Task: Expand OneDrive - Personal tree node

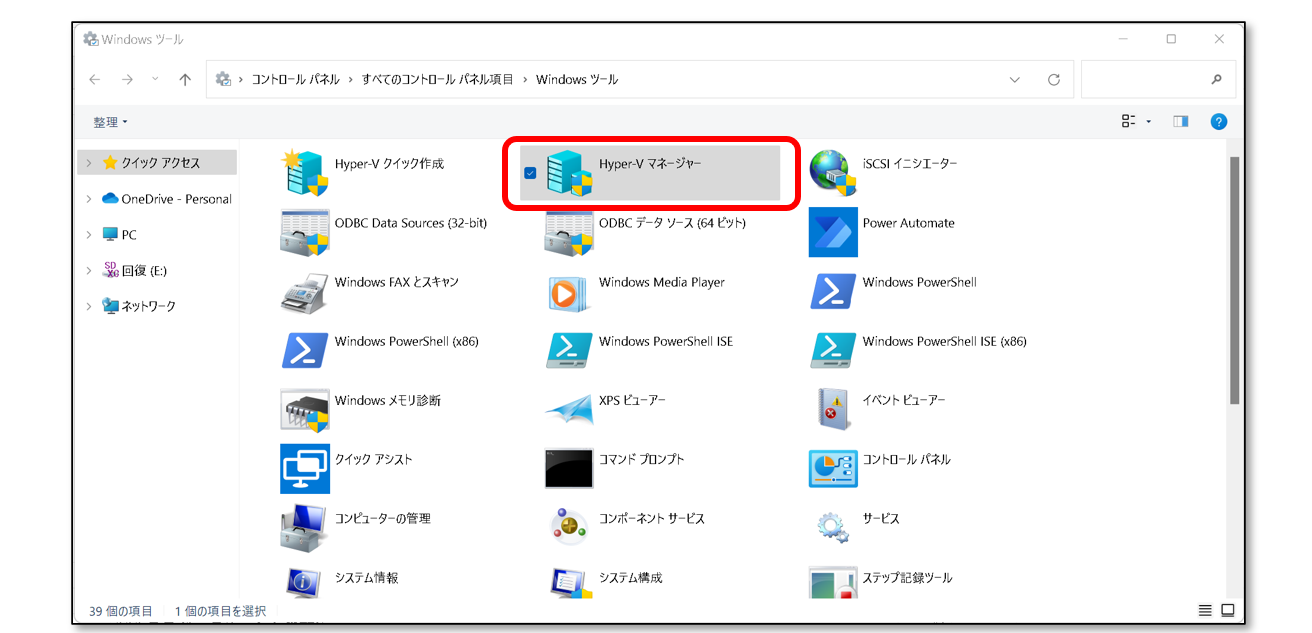Action: tap(89, 199)
